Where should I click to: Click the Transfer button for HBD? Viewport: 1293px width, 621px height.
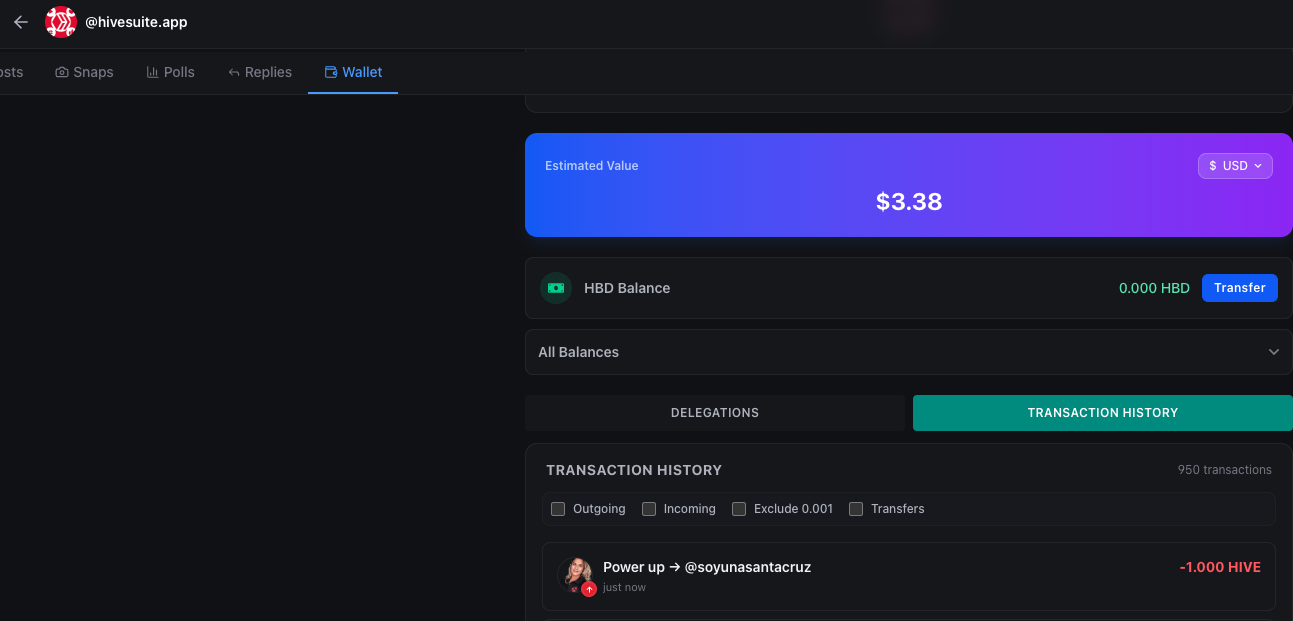coord(1240,288)
